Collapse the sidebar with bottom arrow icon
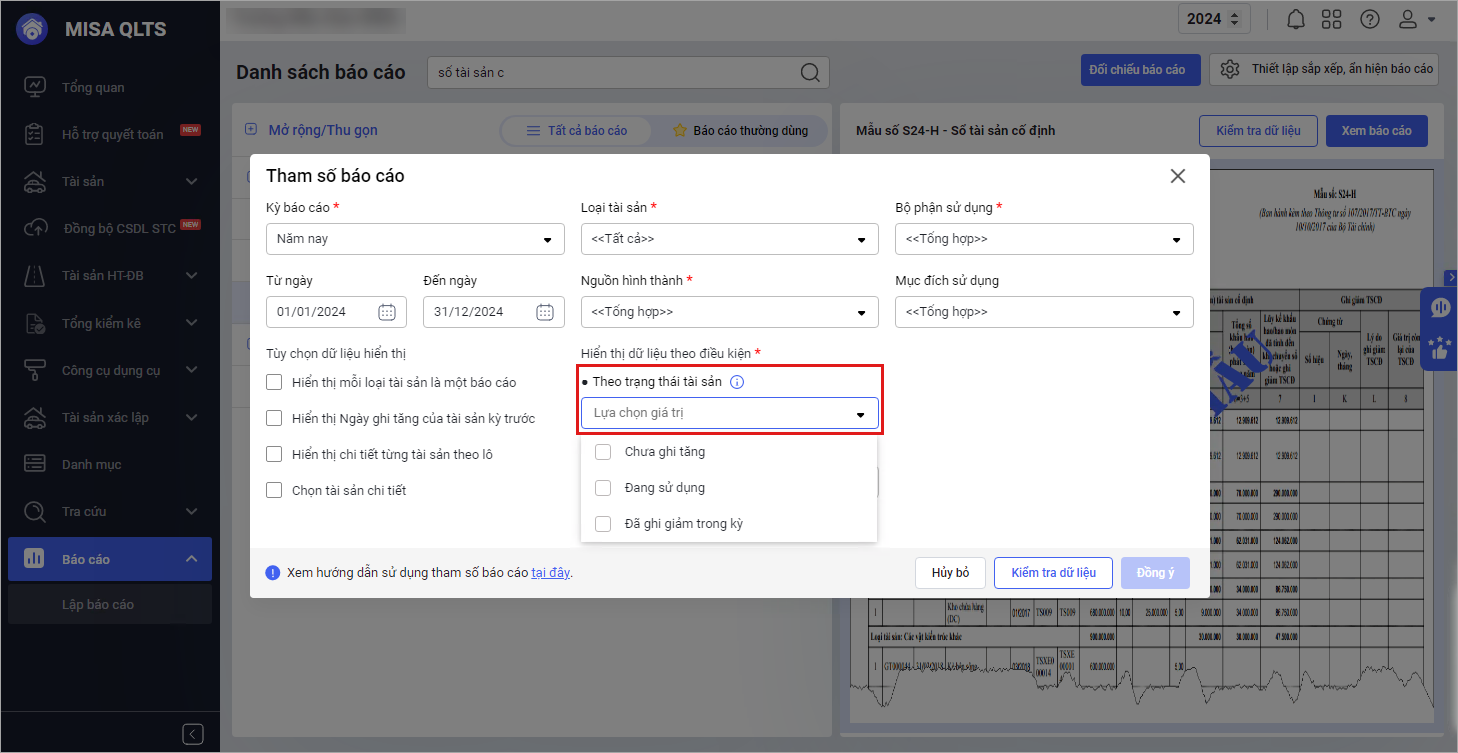The height and width of the screenshot is (753, 1458). coord(194,734)
